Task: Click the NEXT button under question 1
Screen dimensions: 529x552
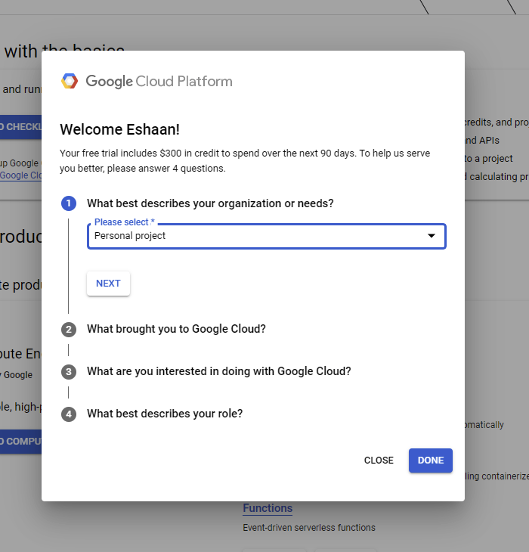Action: [x=108, y=283]
